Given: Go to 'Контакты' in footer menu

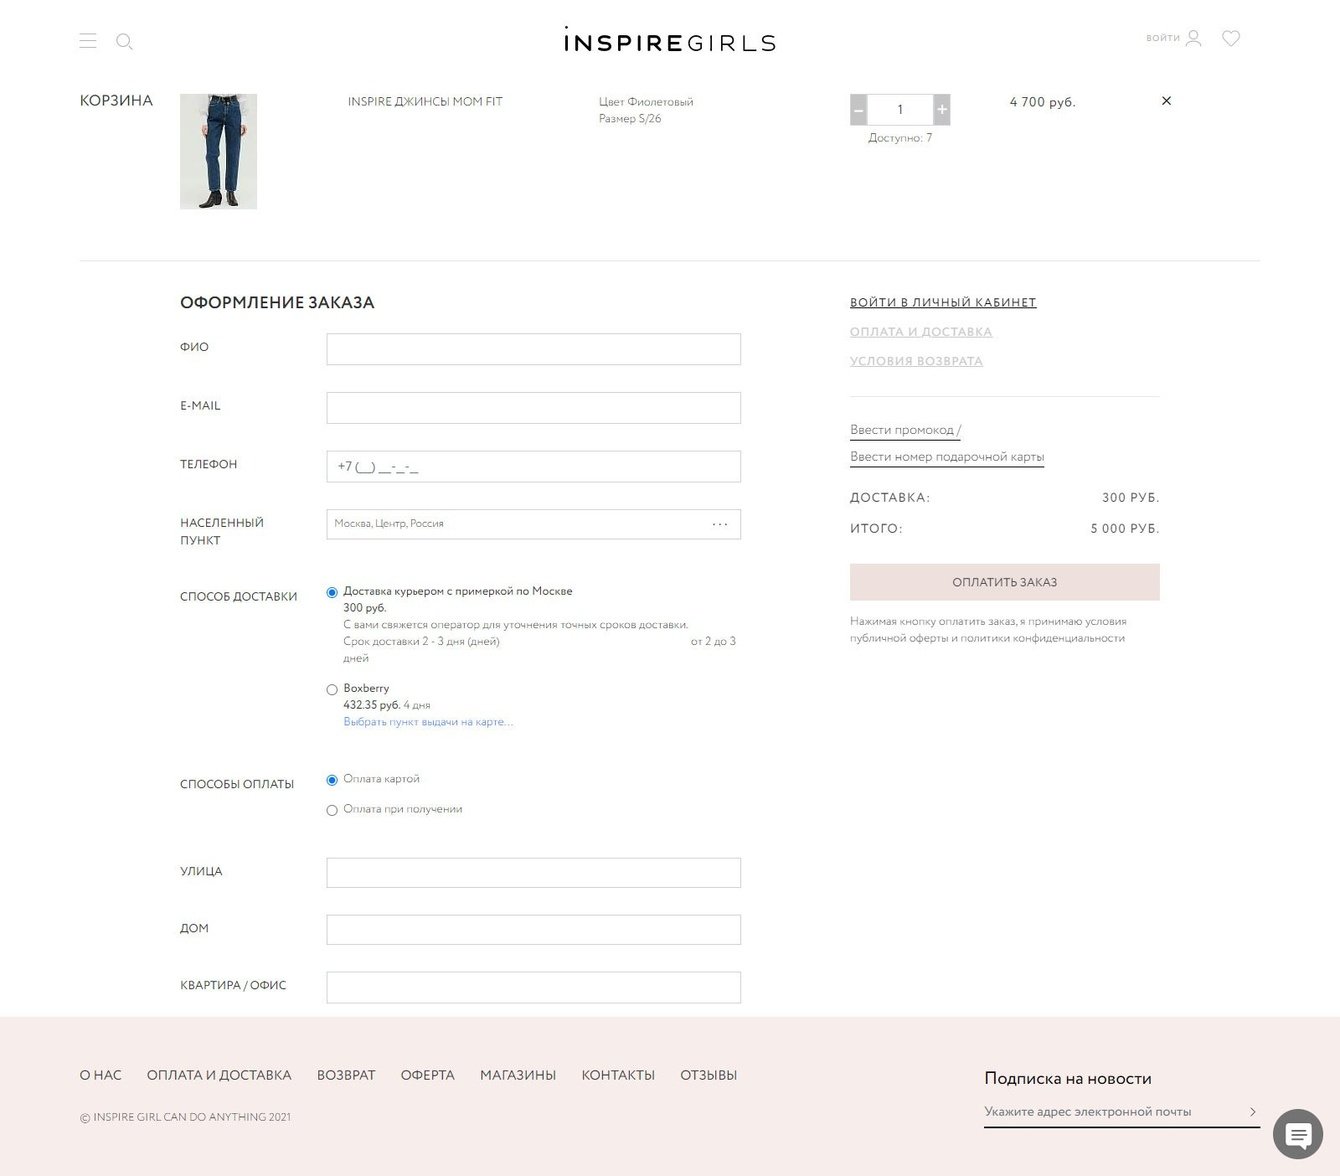Looking at the screenshot, I should [x=618, y=1075].
